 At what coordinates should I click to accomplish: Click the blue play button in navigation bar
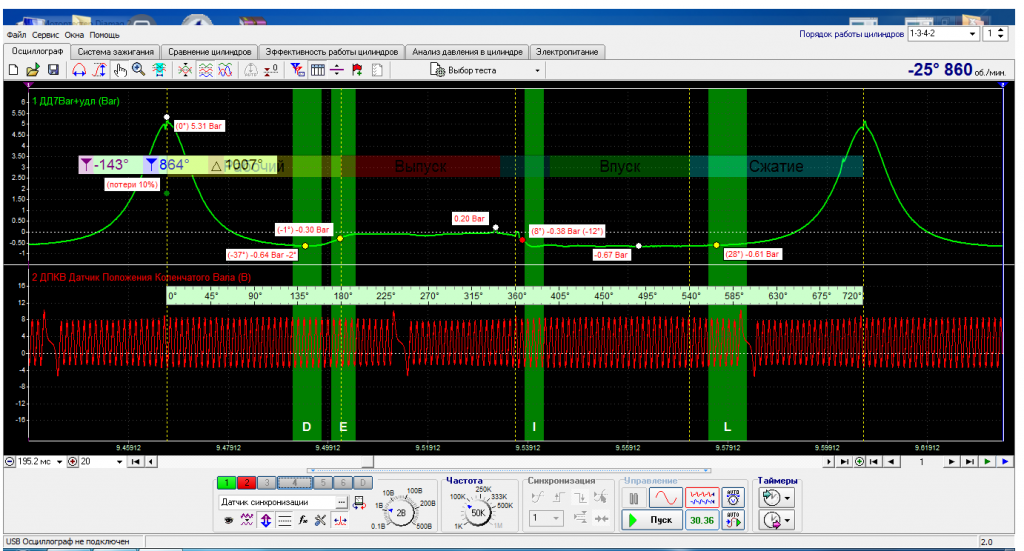coord(1004,462)
